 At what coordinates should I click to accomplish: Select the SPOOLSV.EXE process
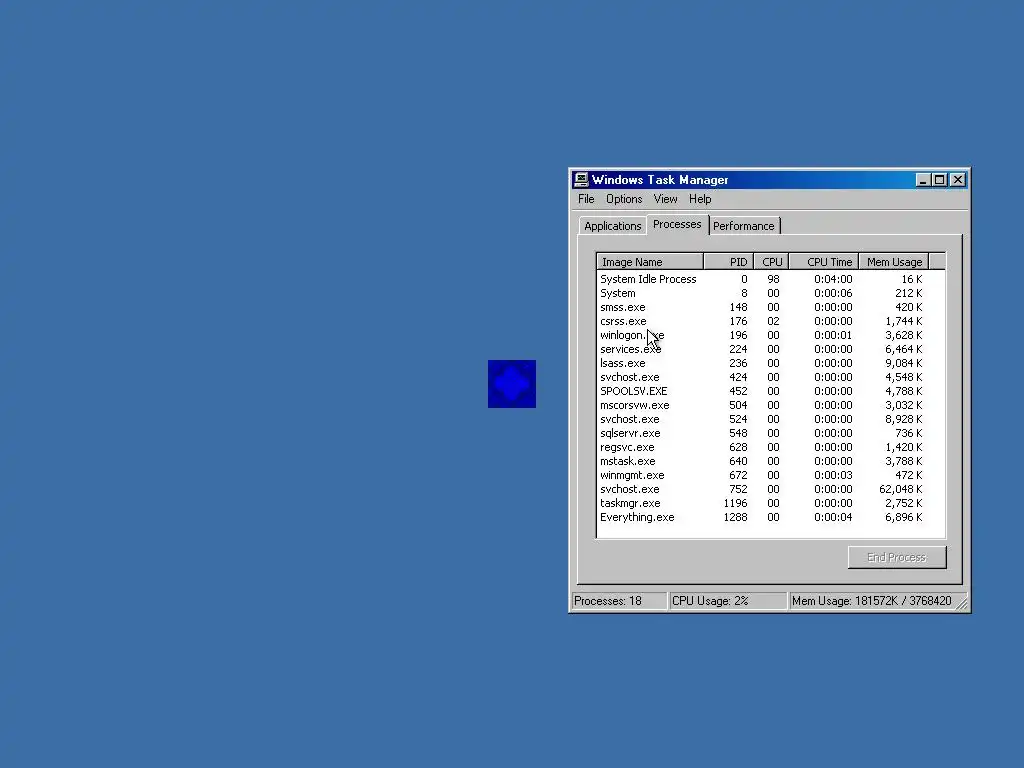(x=771, y=391)
